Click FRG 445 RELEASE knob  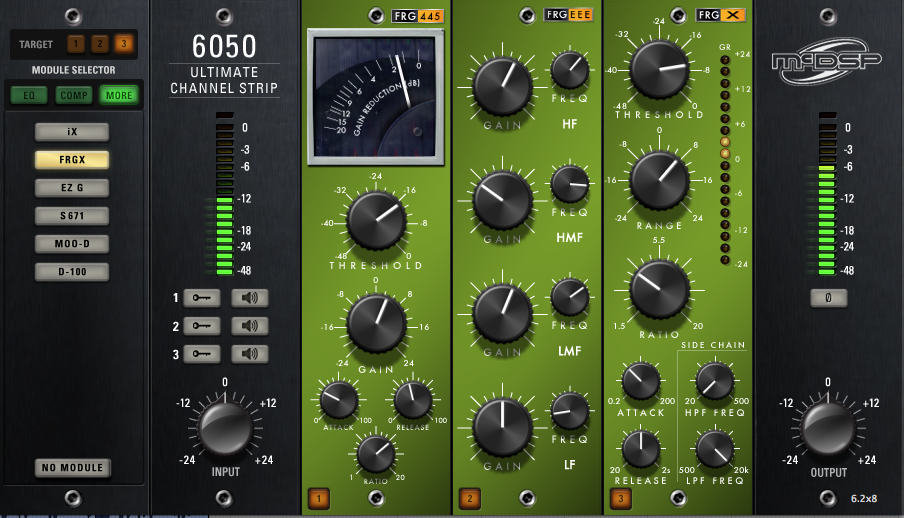coord(413,399)
